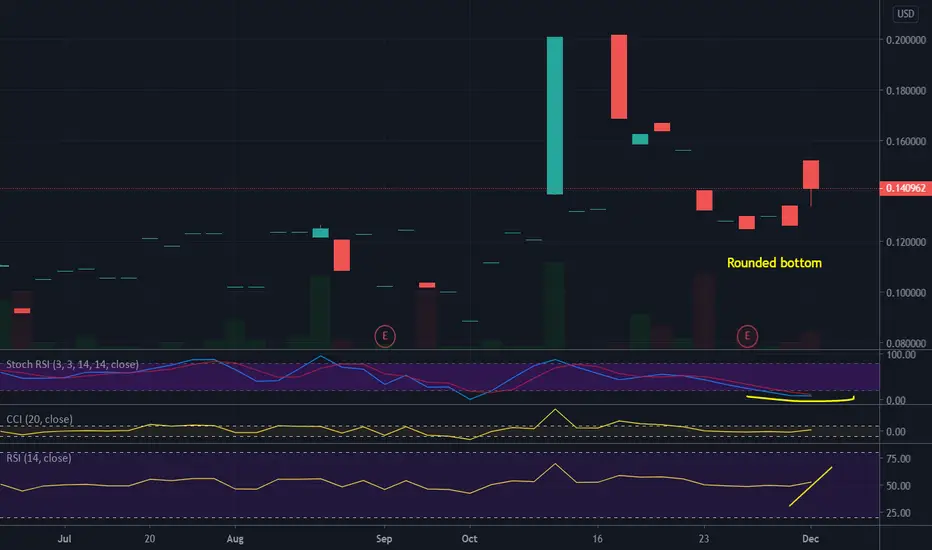Click the earnings E marker near Sep

coord(385,337)
